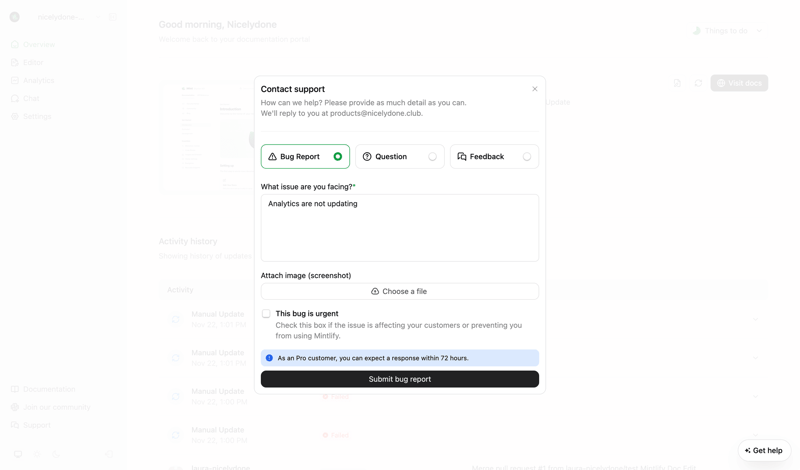Select the Bug Report option

coord(305,157)
